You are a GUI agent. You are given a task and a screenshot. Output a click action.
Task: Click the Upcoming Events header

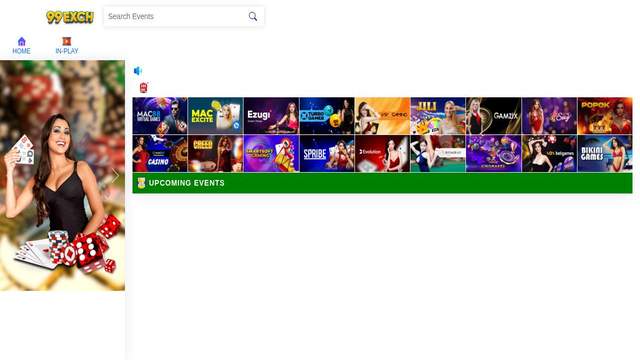(x=382, y=183)
